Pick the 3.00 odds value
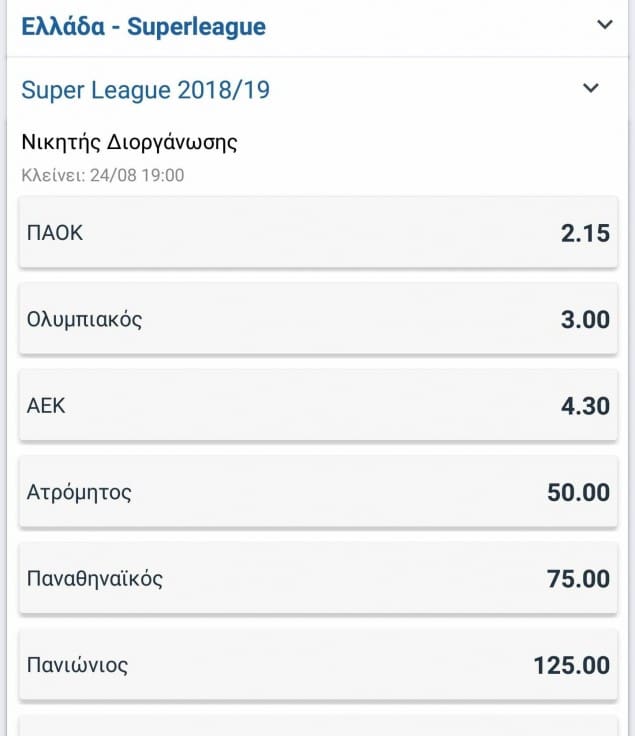 [x=584, y=320]
